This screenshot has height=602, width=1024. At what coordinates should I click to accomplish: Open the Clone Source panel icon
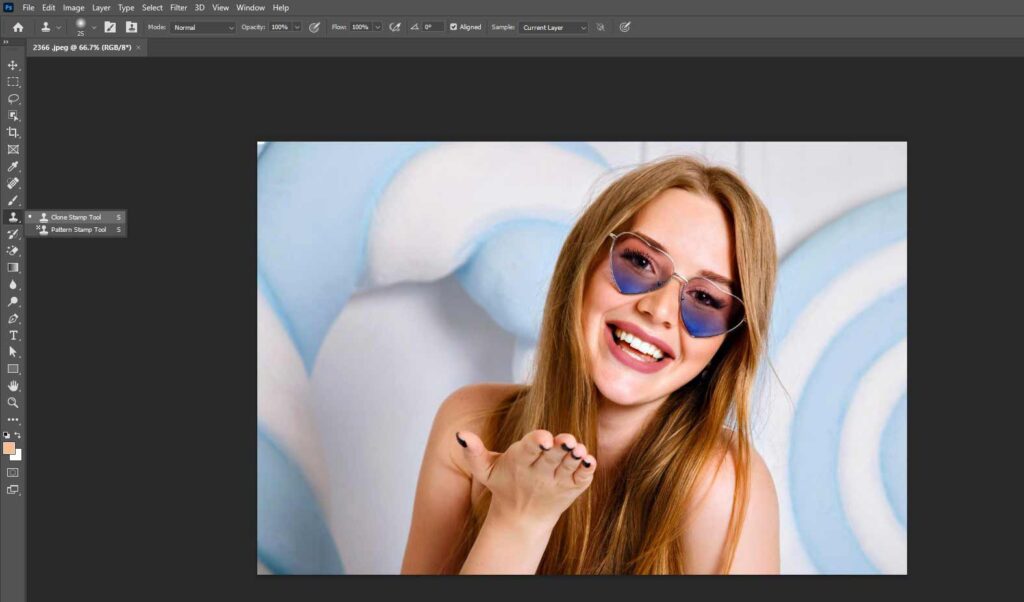click(131, 27)
